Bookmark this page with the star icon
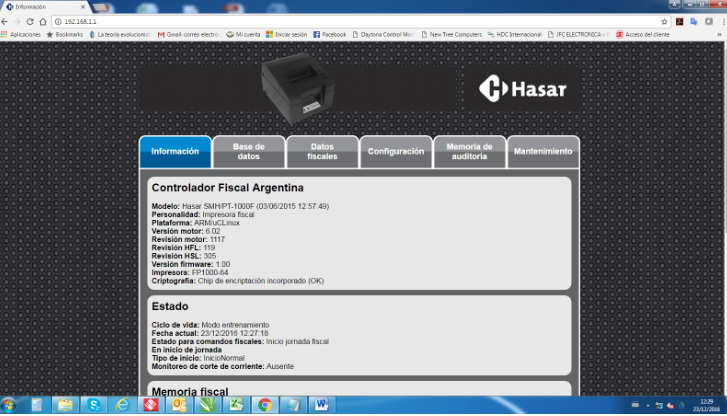Viewport: 727px width, 416px height. click(x=664, y=21)
